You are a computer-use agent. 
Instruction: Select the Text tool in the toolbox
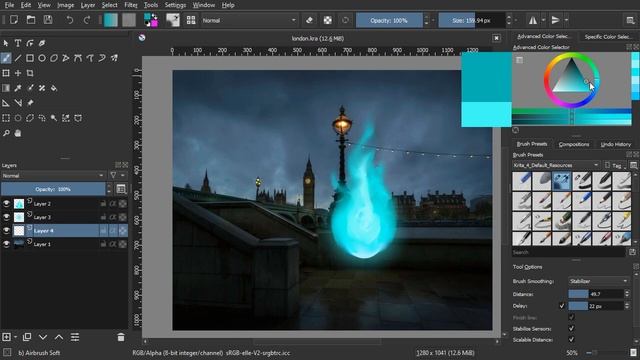click(x=18, y=43)
